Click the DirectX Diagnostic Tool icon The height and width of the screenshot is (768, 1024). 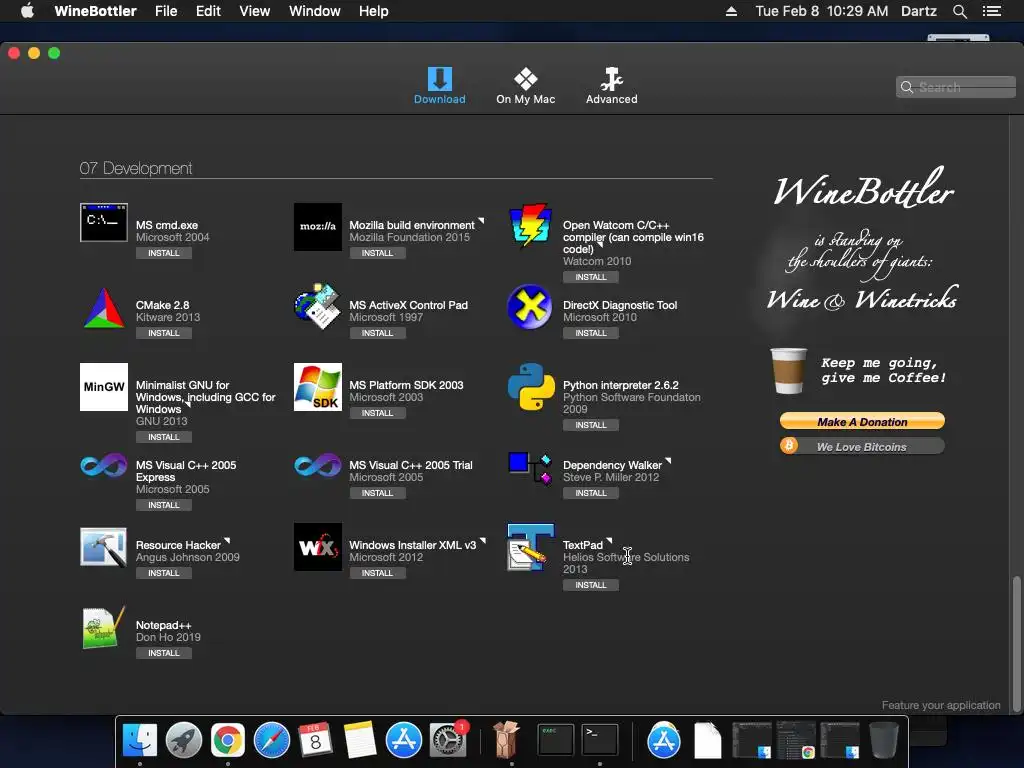pos(530,306)
